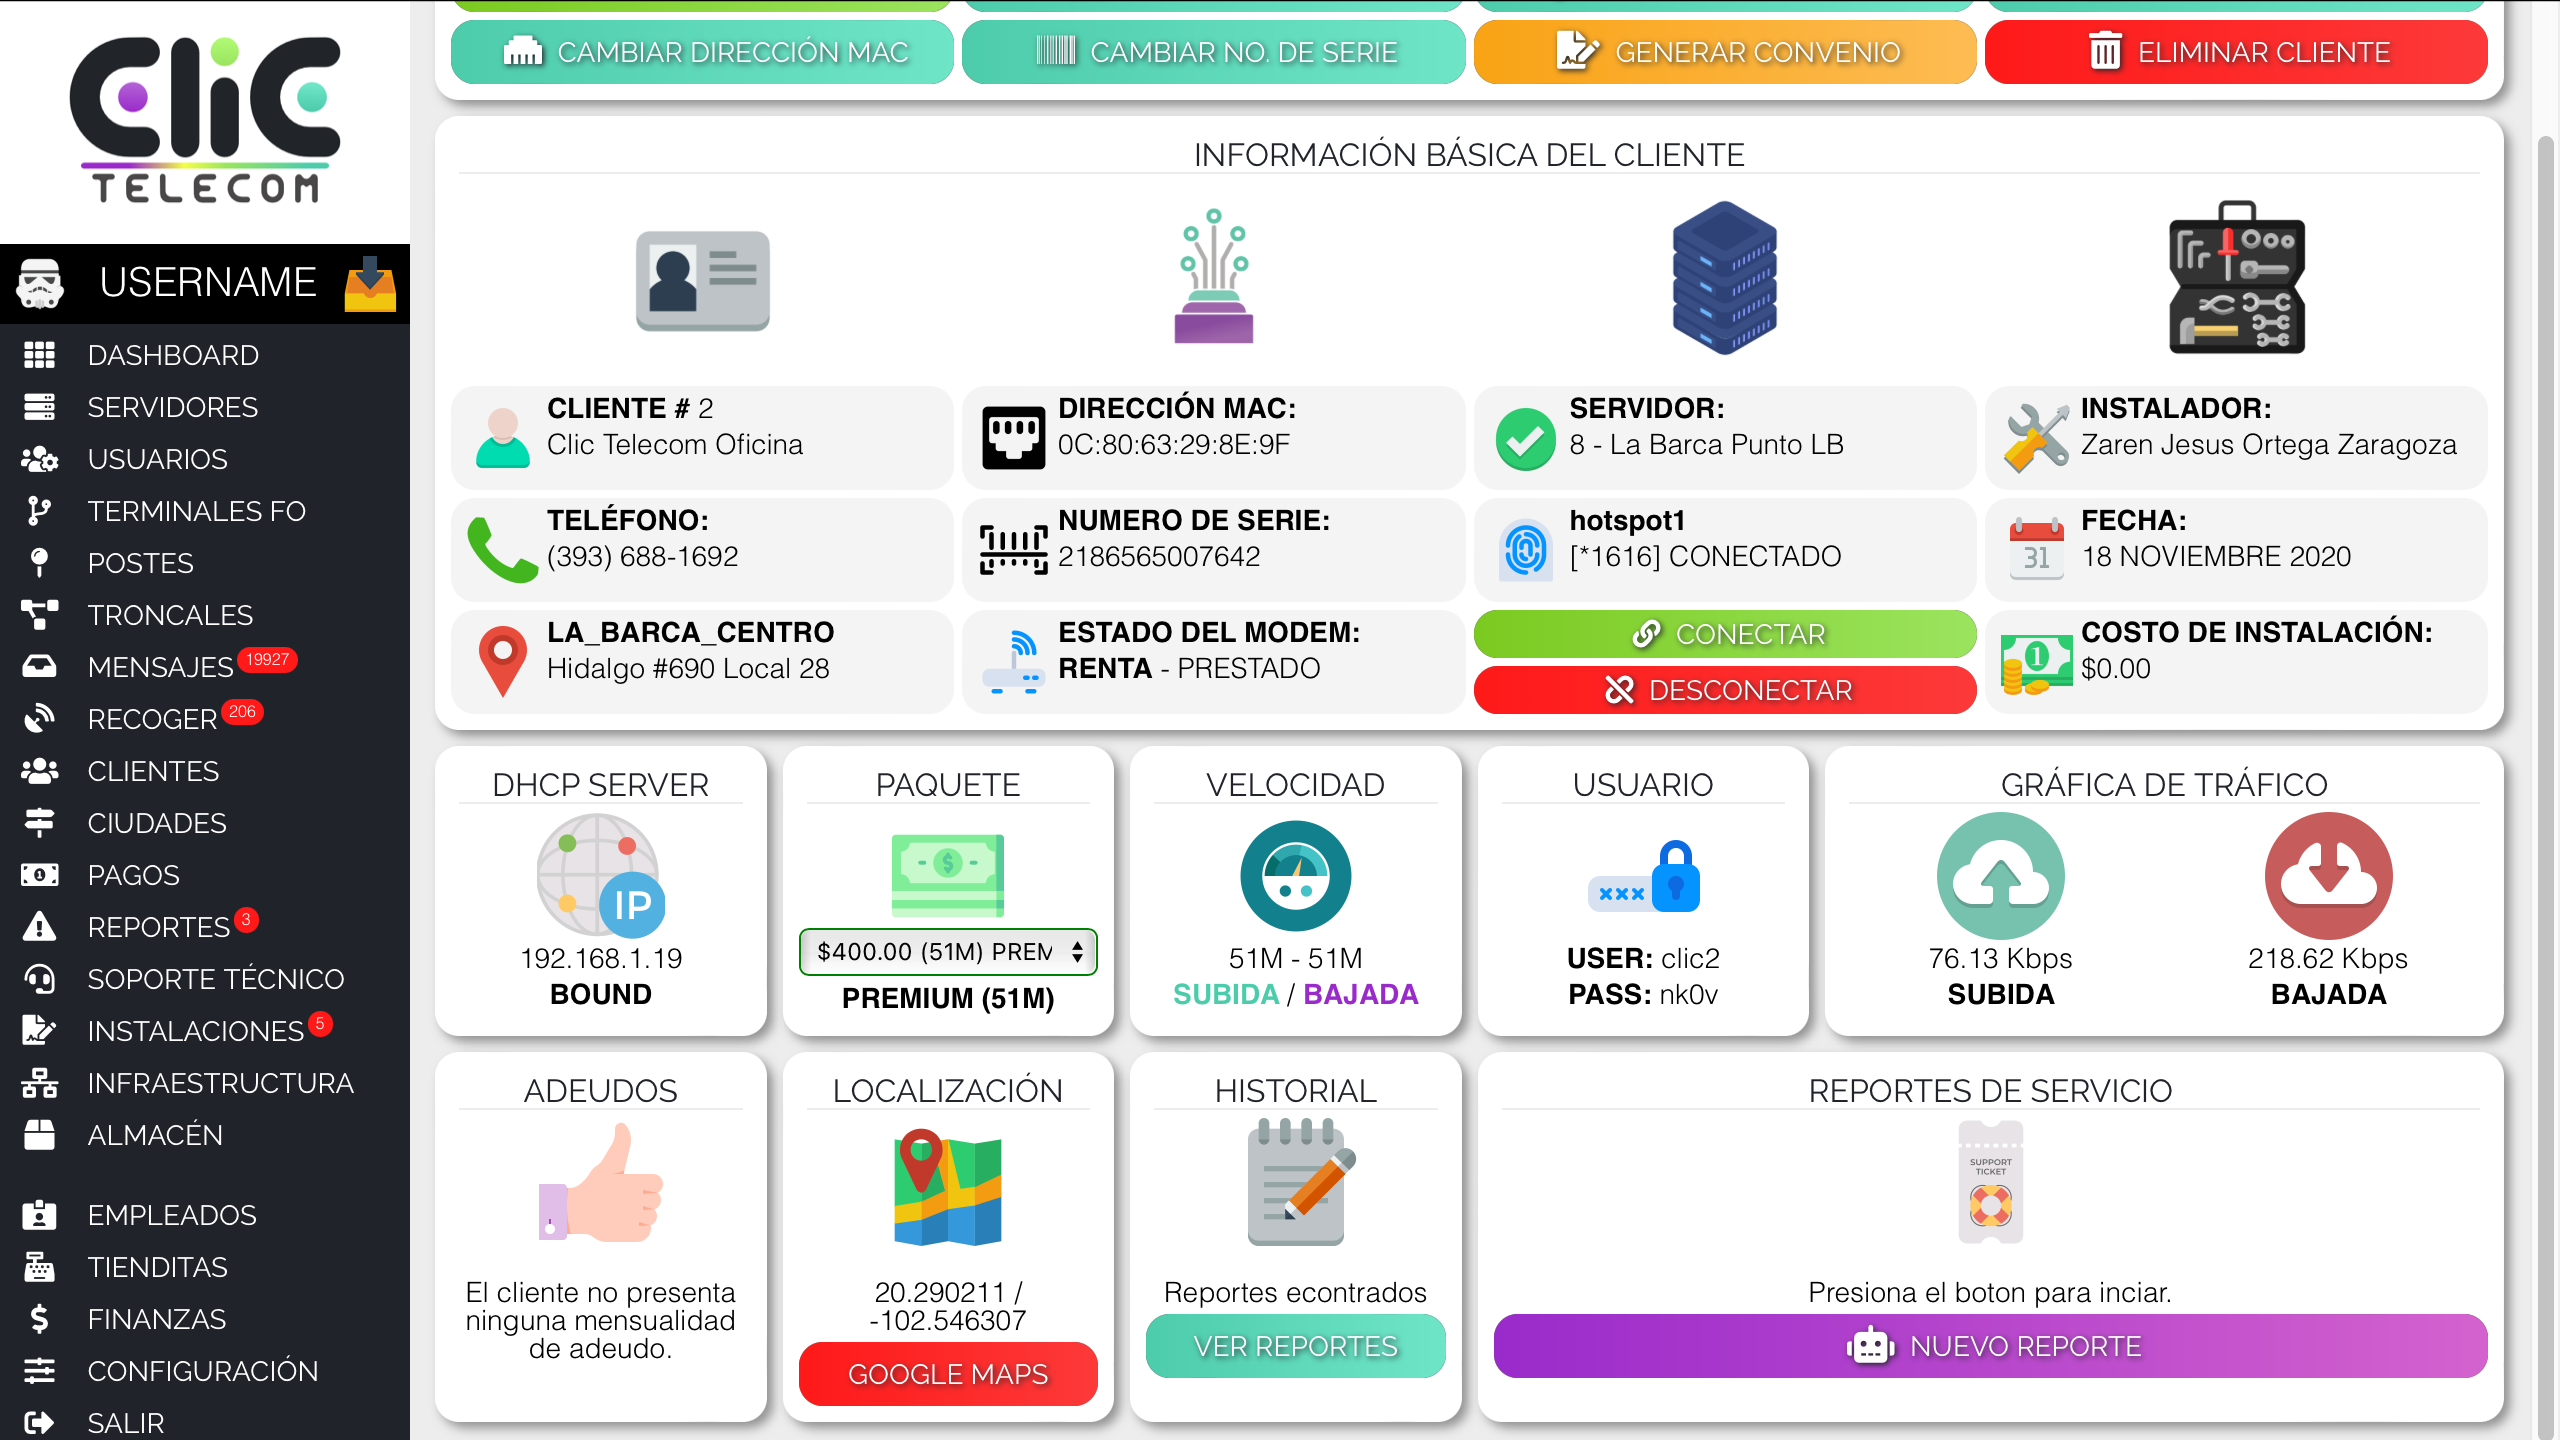Select the Postes pin icon
The height and width of the screenshot is (1440, 2560).
pyautogui.click(x=39, y=563)
